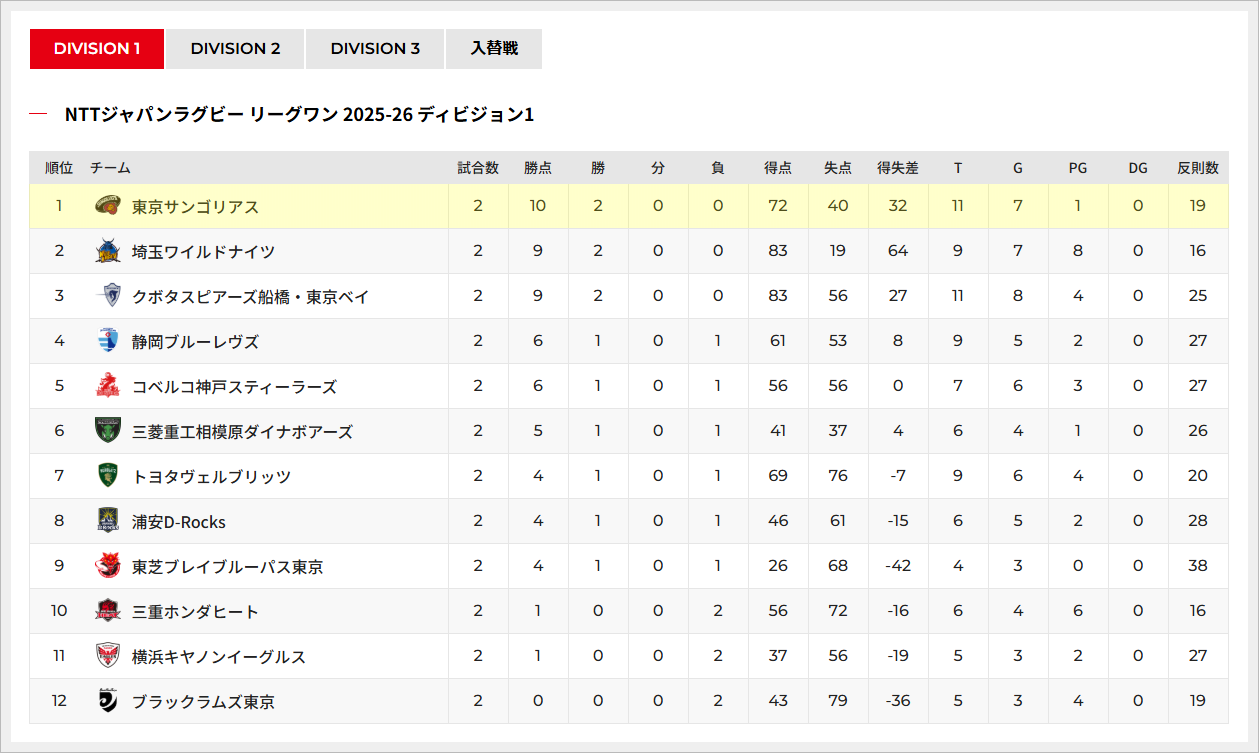
Task: Click the Saitama Wild Knights team logo
Action: coord(108,251)
